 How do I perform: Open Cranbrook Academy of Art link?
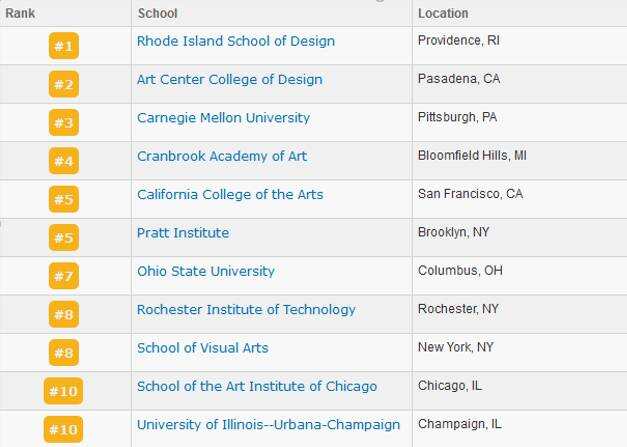click(222, 156)
